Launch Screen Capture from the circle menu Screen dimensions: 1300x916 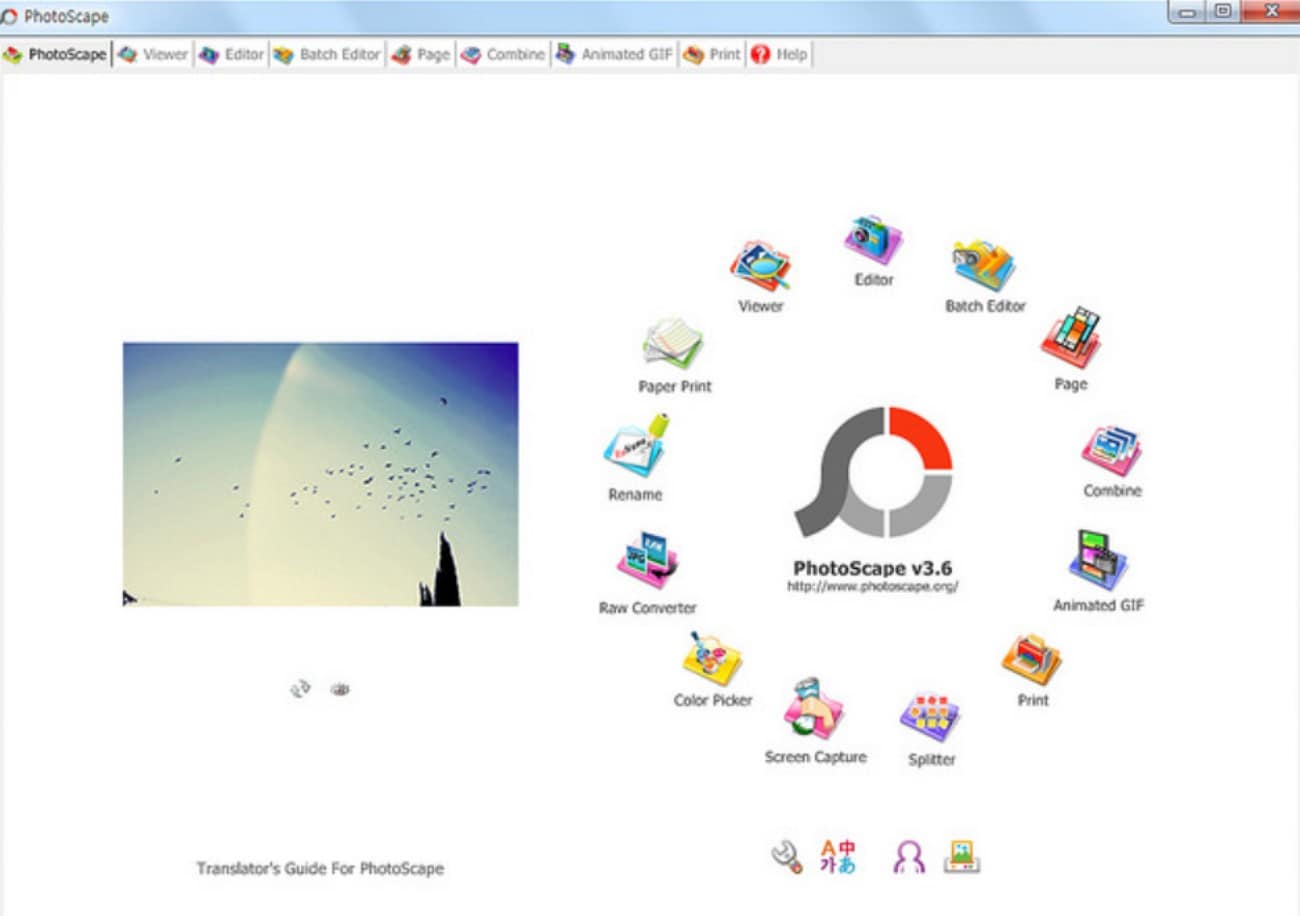click(x=813, y=710)
